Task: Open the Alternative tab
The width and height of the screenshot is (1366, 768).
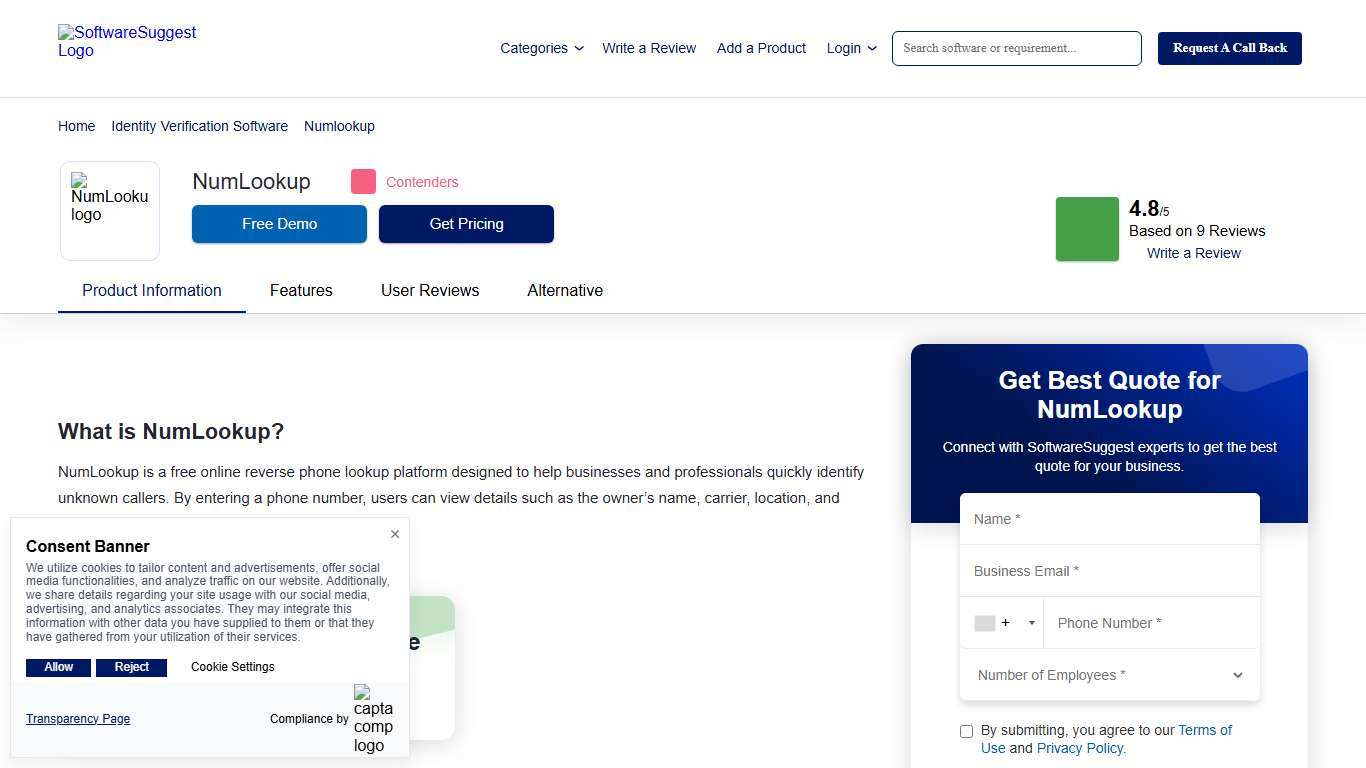Action: pos(565,290)
